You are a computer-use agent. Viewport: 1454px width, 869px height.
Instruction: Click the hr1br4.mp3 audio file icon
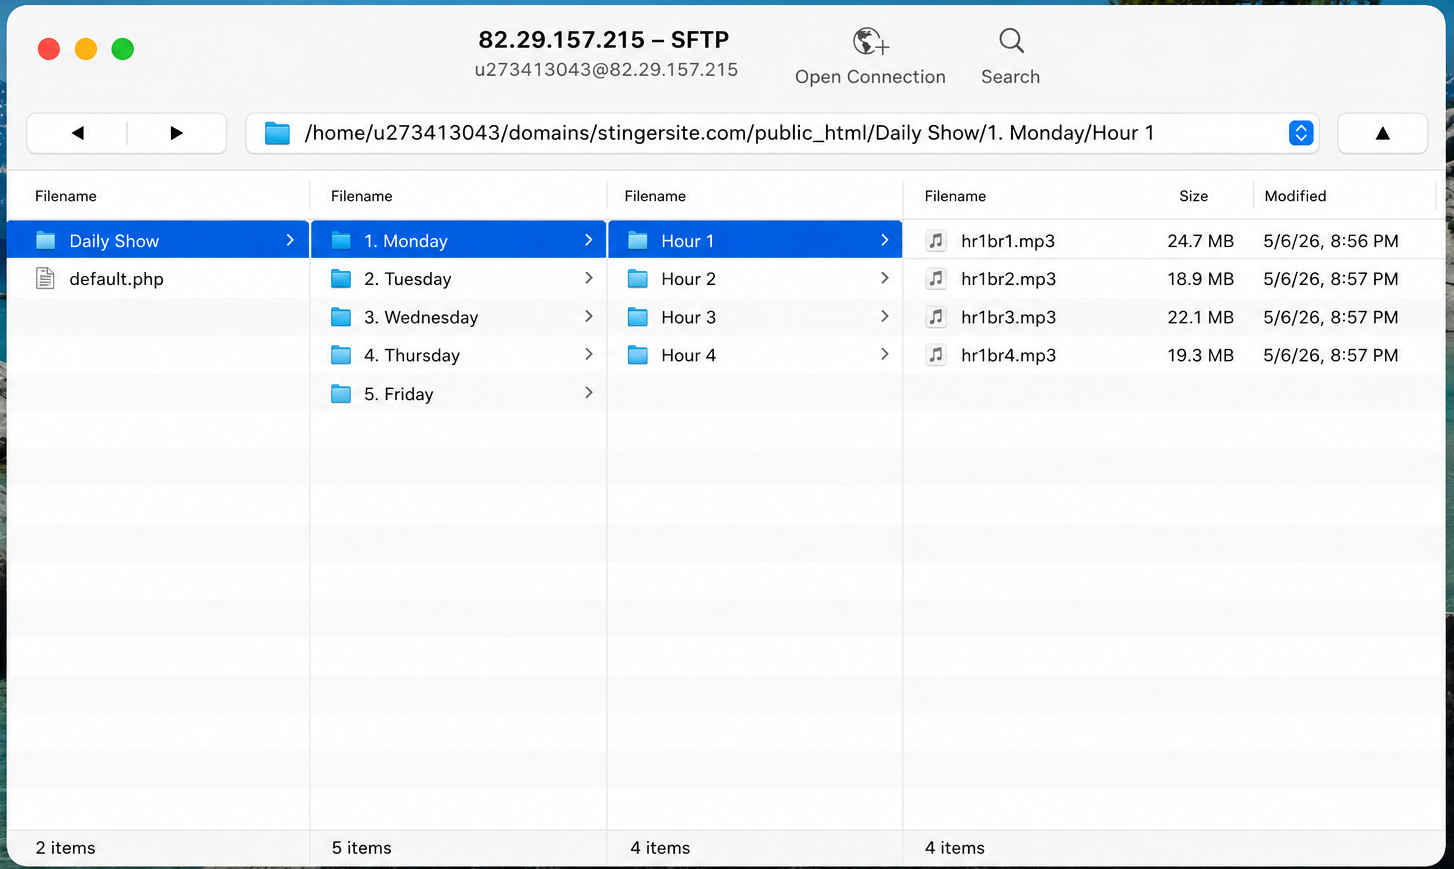coord(936,355)
